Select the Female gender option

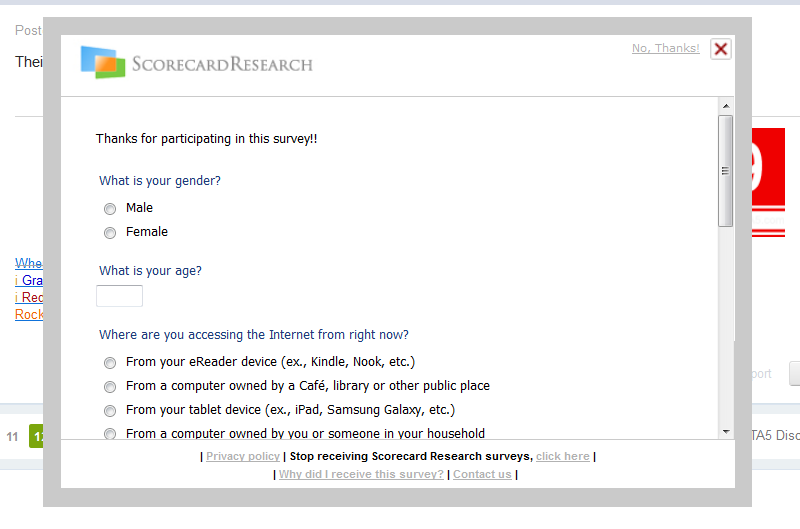(x=110, y=233)
